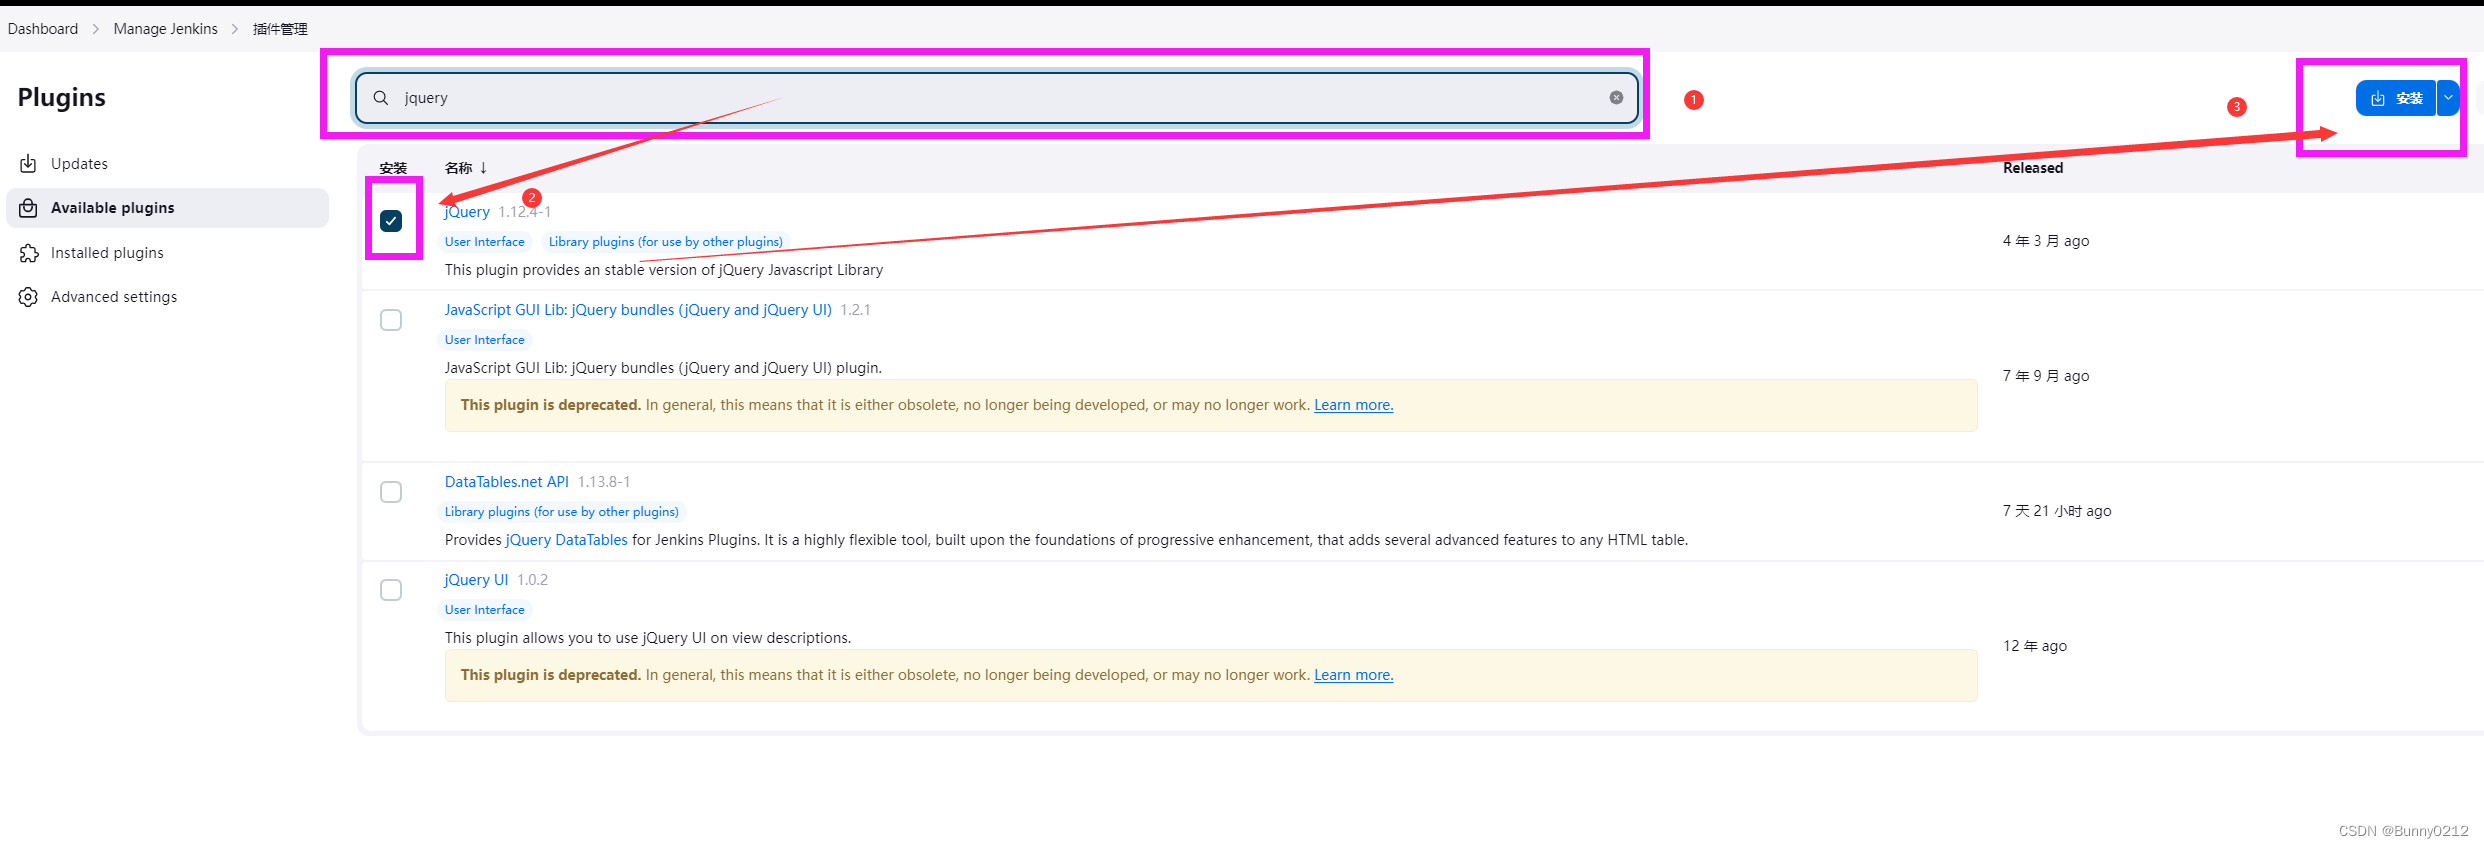Click the '7 年 9 月 ago' release date
Image resolution: width=2484 pixels, height=848 pixels.
(x=2046, y=376)
